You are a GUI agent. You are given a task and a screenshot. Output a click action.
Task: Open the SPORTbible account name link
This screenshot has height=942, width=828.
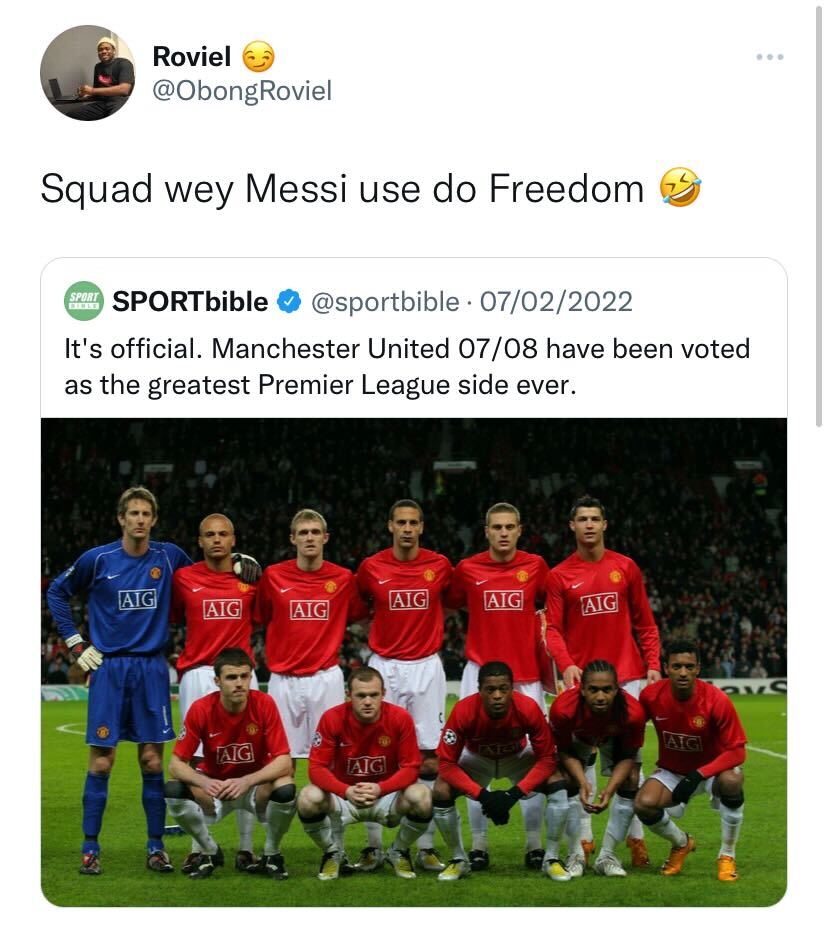click(190, 301)
